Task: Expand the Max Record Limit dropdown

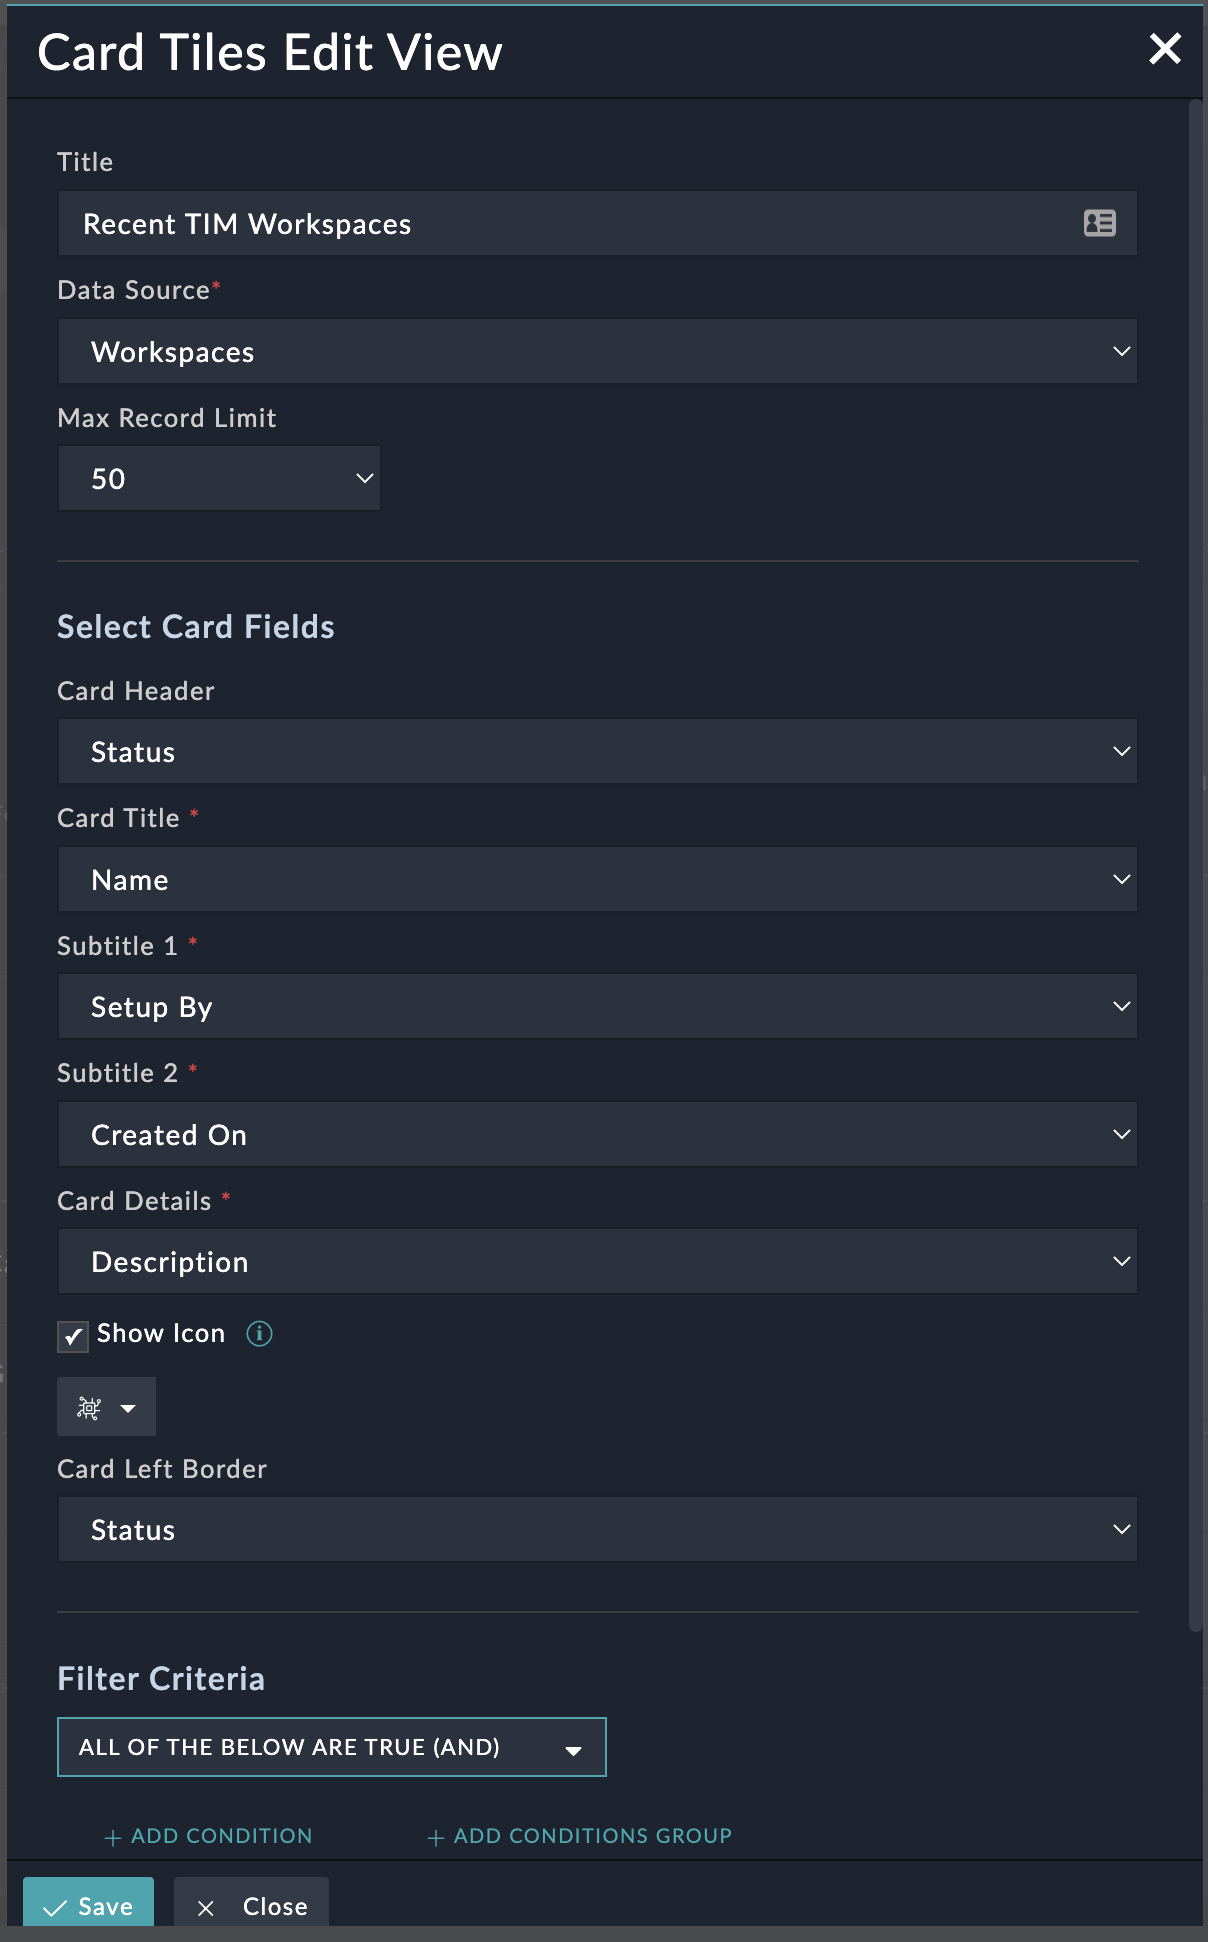Action: point(219,479)
